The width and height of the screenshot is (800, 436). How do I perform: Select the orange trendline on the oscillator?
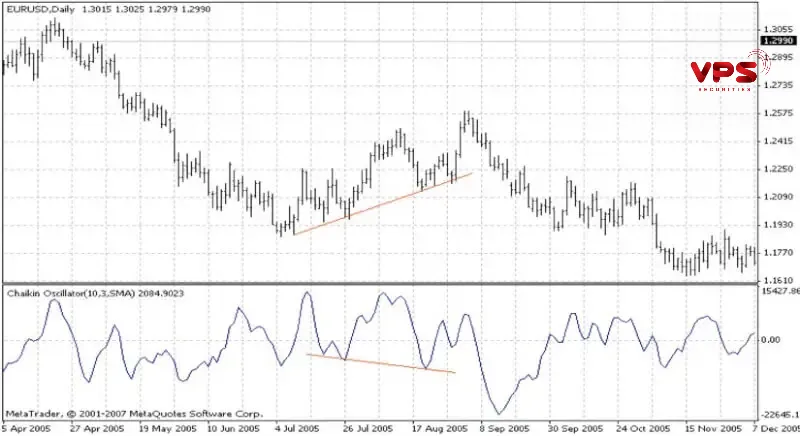pyautogui.click(x=380, y=363)
